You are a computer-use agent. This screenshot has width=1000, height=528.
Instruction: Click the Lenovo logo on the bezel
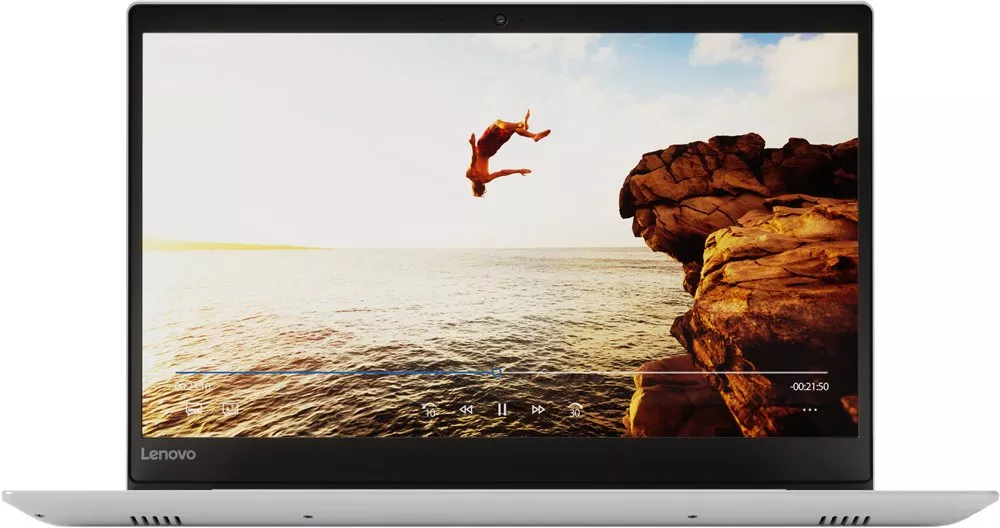(168, 454)
